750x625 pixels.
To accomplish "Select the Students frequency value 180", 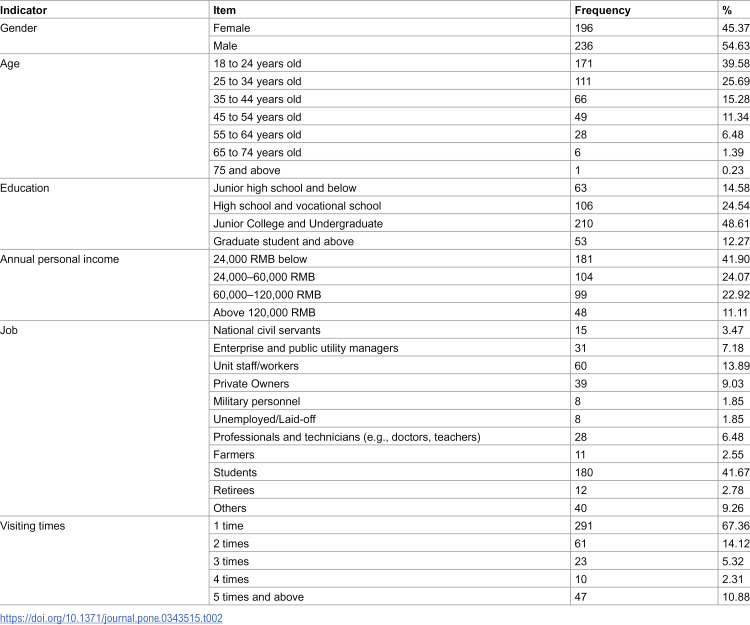I will point(584,472).
